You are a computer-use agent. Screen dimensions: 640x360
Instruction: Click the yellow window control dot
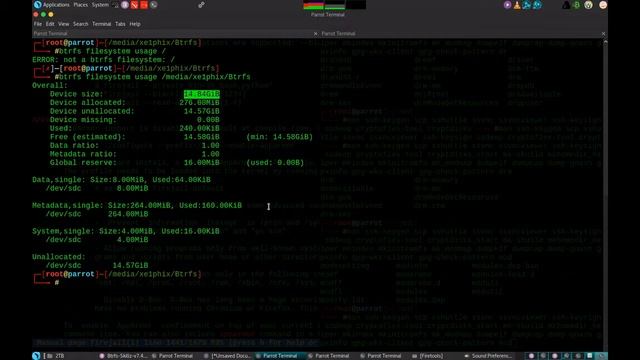point(51,14)
